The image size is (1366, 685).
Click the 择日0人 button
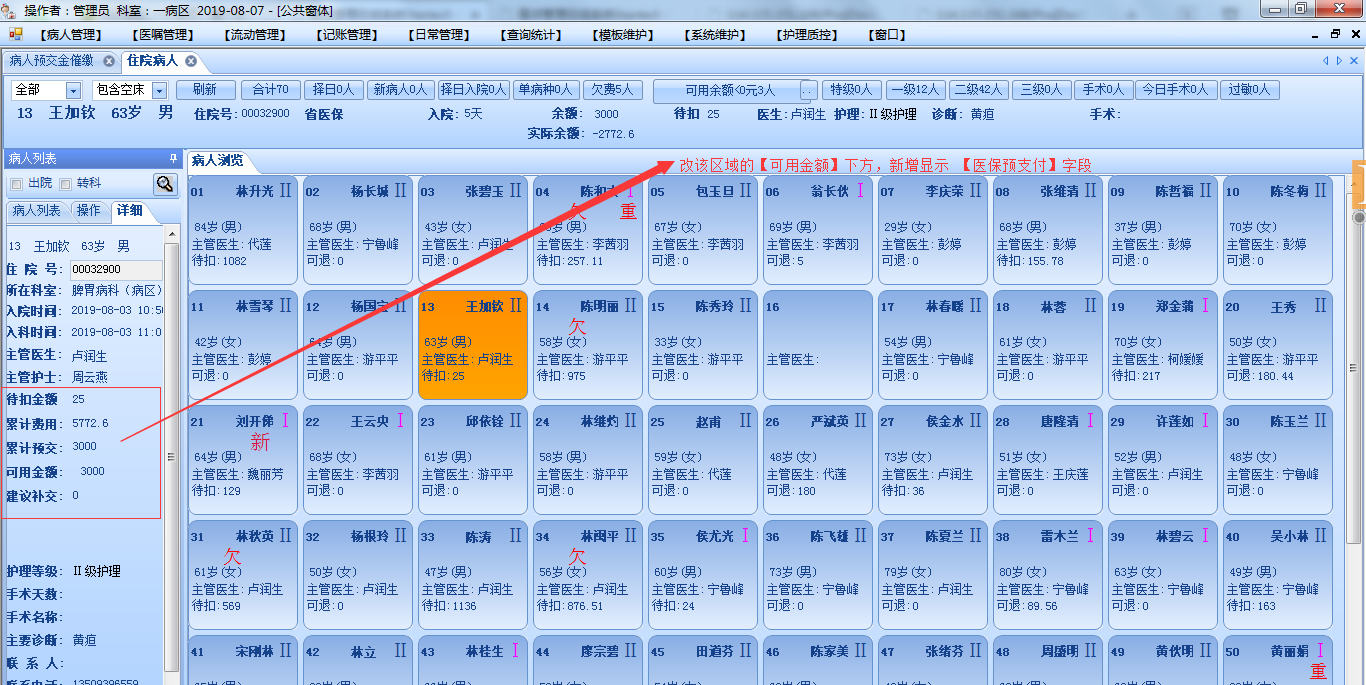tap(333, 90)
